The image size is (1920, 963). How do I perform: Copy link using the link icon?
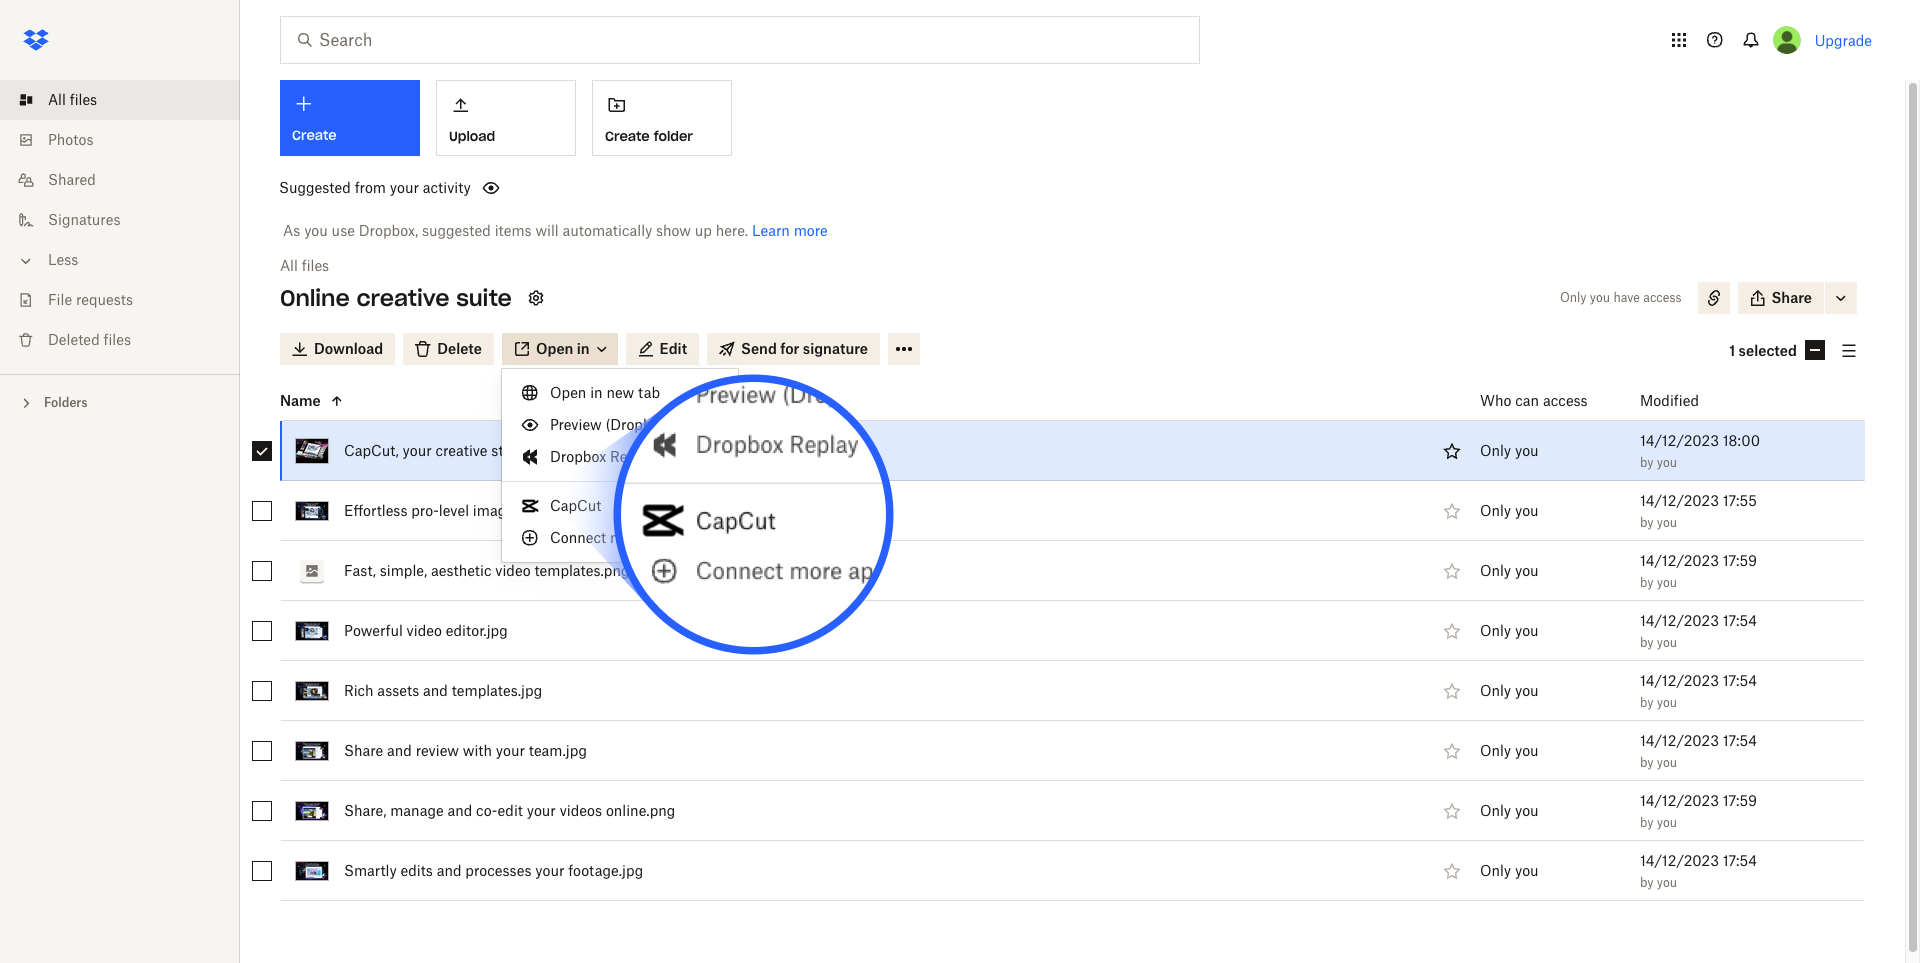coord(1713,298)
